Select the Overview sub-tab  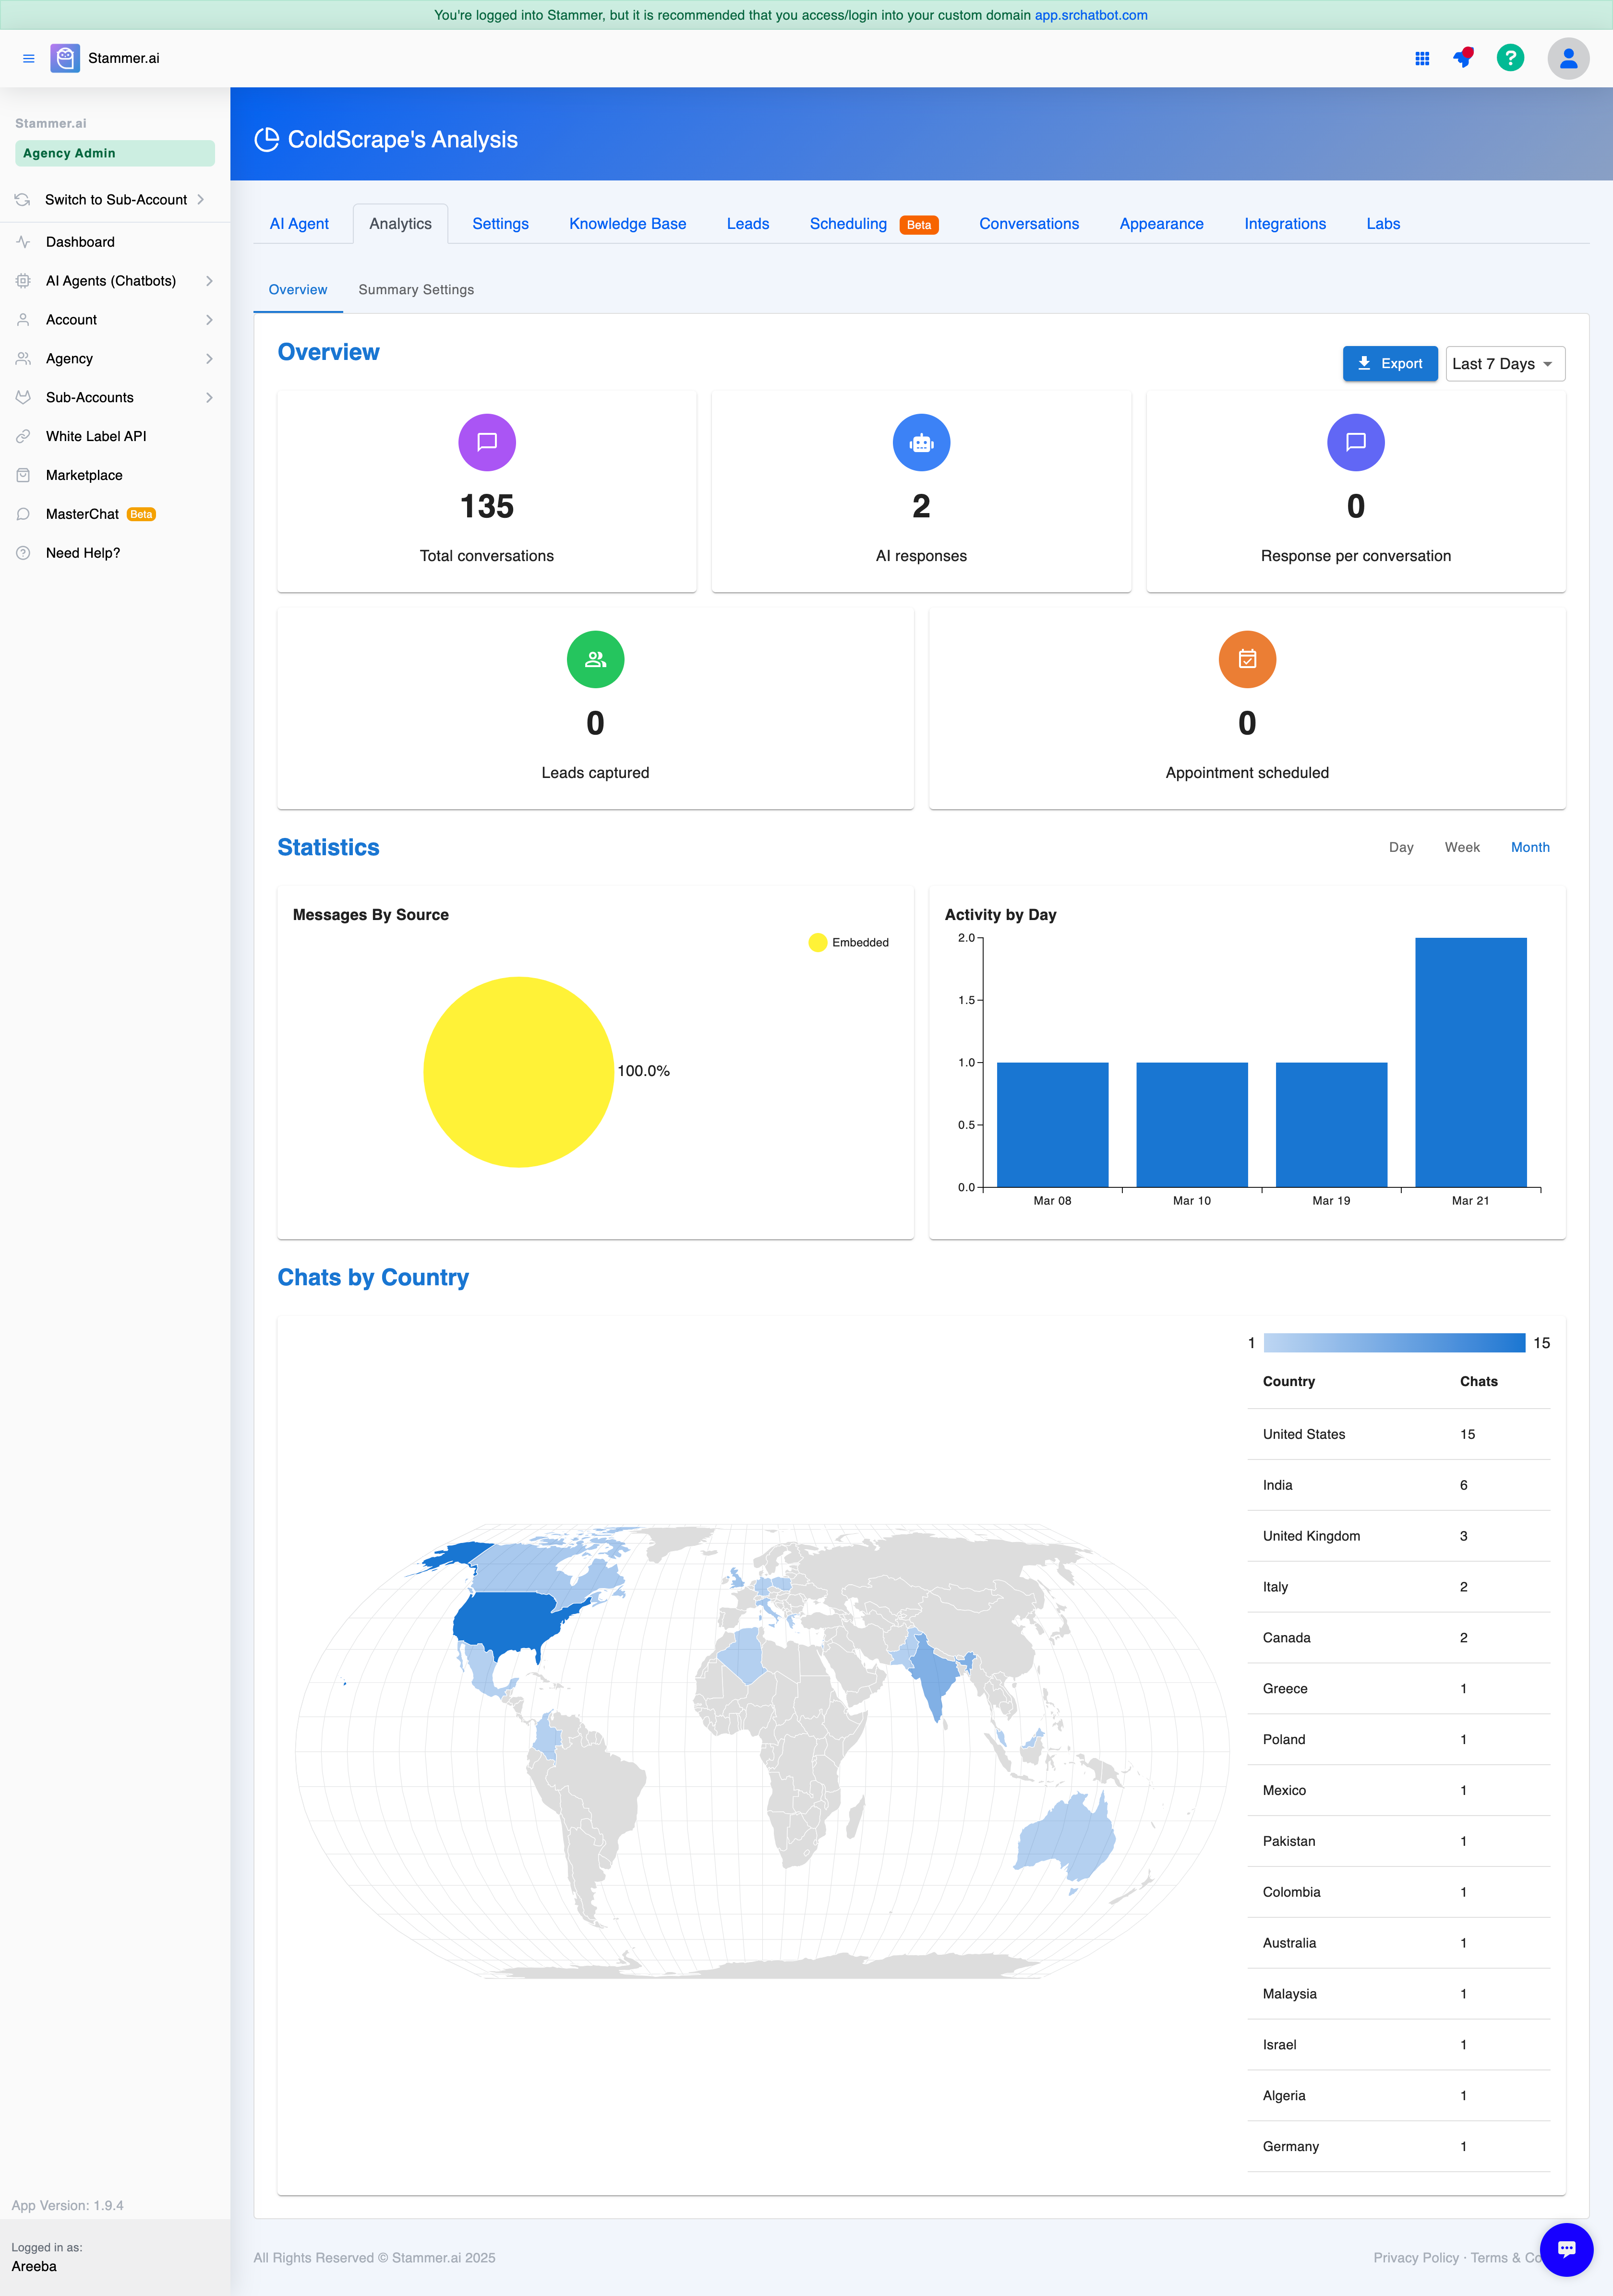point(298,290)
